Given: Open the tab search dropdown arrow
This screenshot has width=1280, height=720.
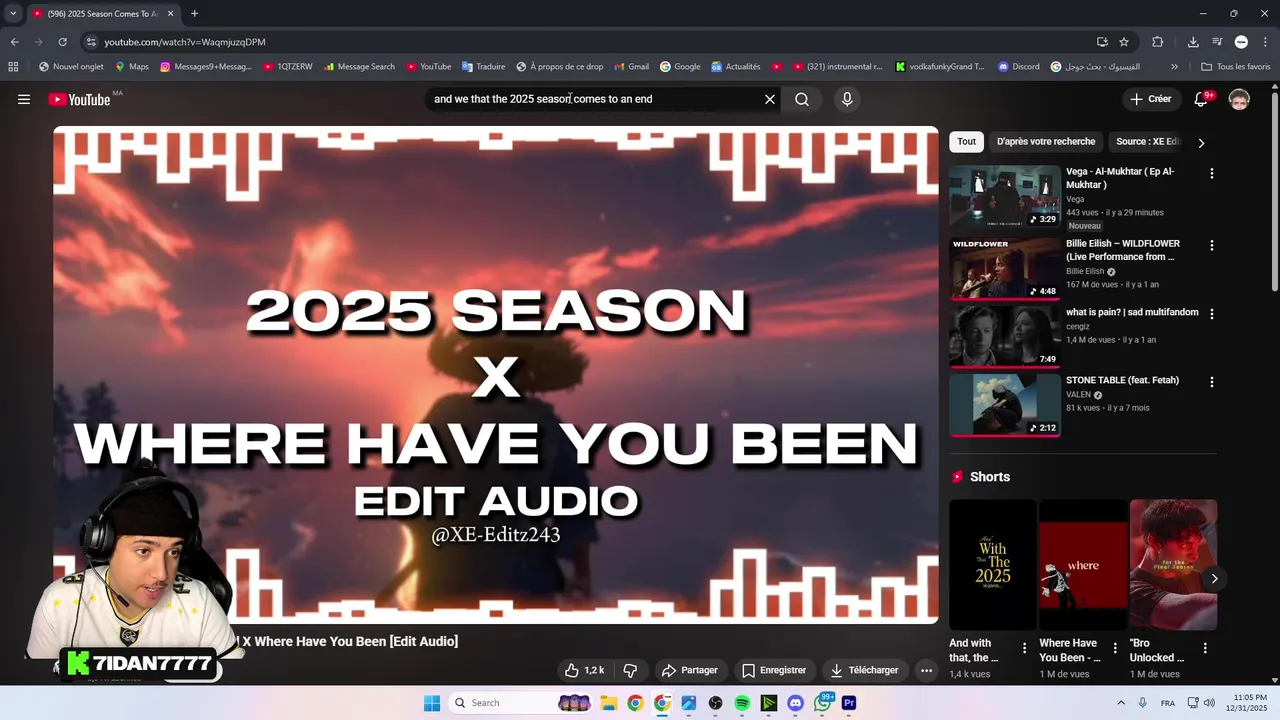Looking at the screenshot, I should 13,13.
